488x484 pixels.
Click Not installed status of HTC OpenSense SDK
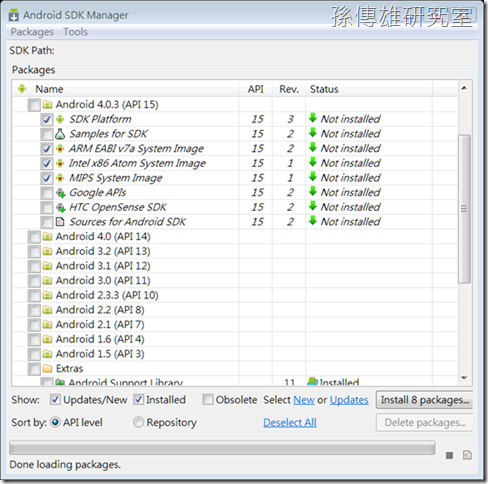tap(350, 207)
